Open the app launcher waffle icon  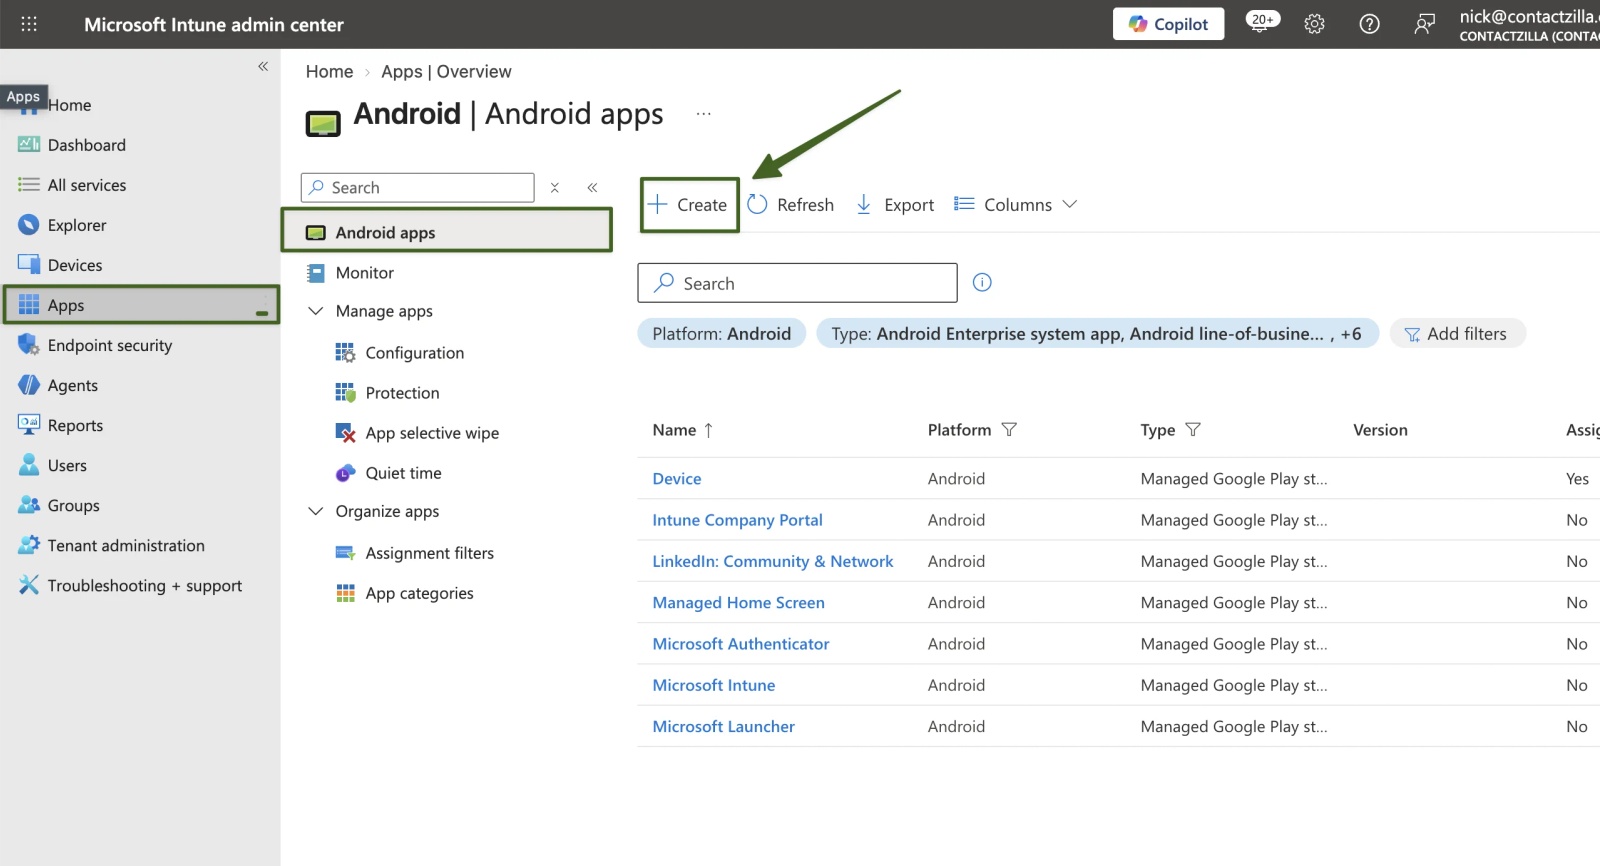click(29, 24)
